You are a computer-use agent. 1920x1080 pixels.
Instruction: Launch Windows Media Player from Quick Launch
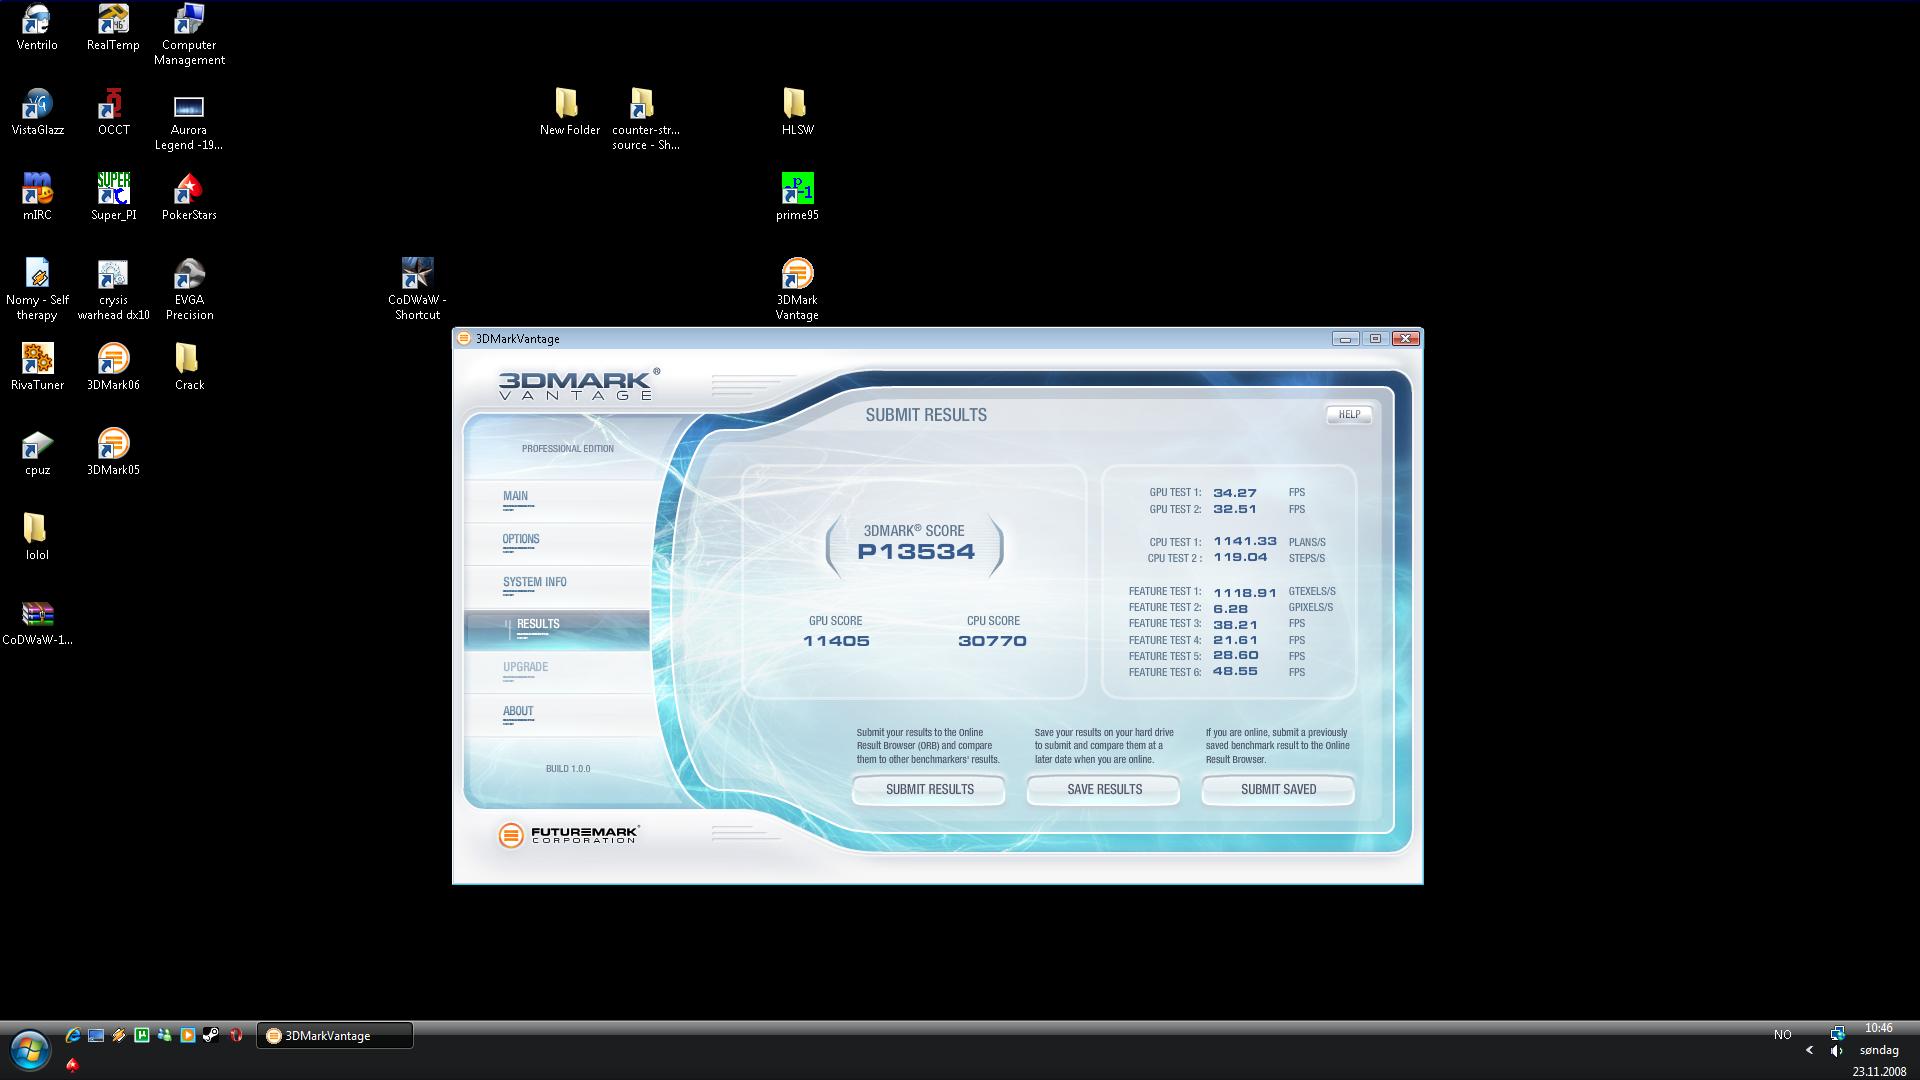(x=188, y=1036)
